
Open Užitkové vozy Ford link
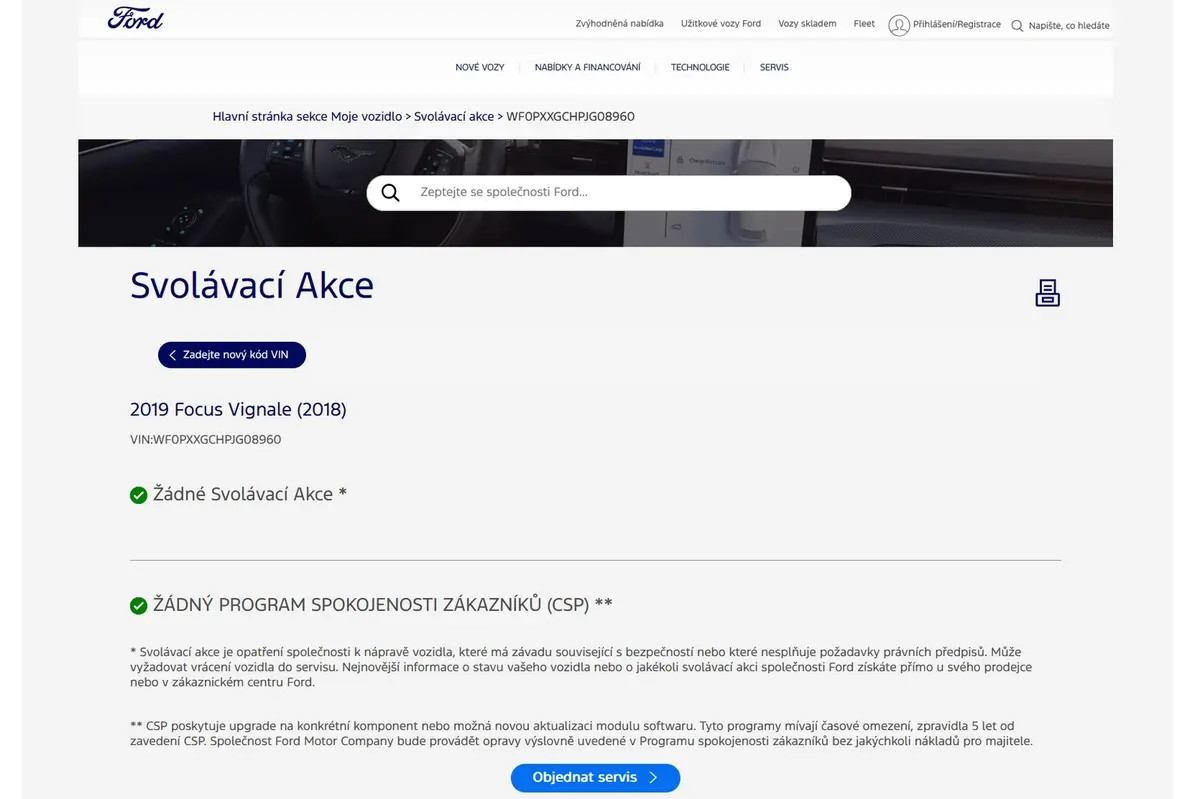tap(721, 24)
